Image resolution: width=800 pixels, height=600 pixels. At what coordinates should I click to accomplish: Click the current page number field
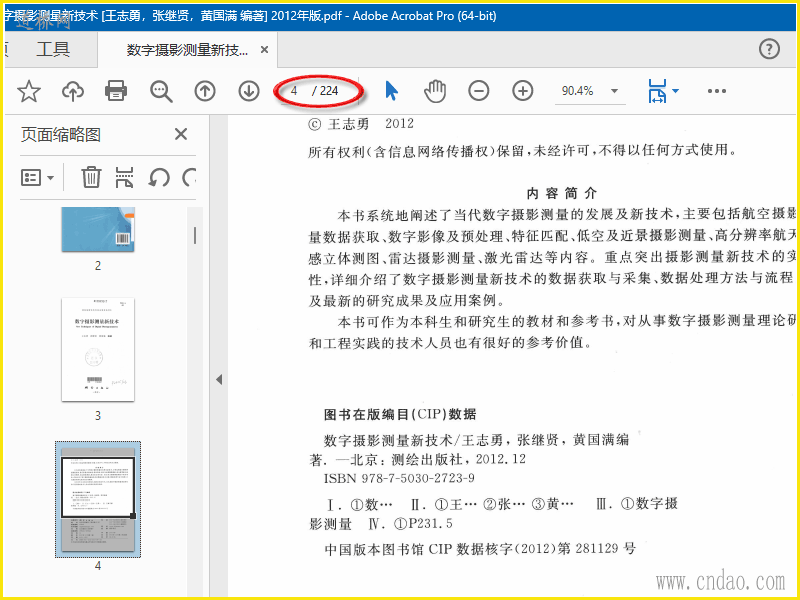[295, 91]
